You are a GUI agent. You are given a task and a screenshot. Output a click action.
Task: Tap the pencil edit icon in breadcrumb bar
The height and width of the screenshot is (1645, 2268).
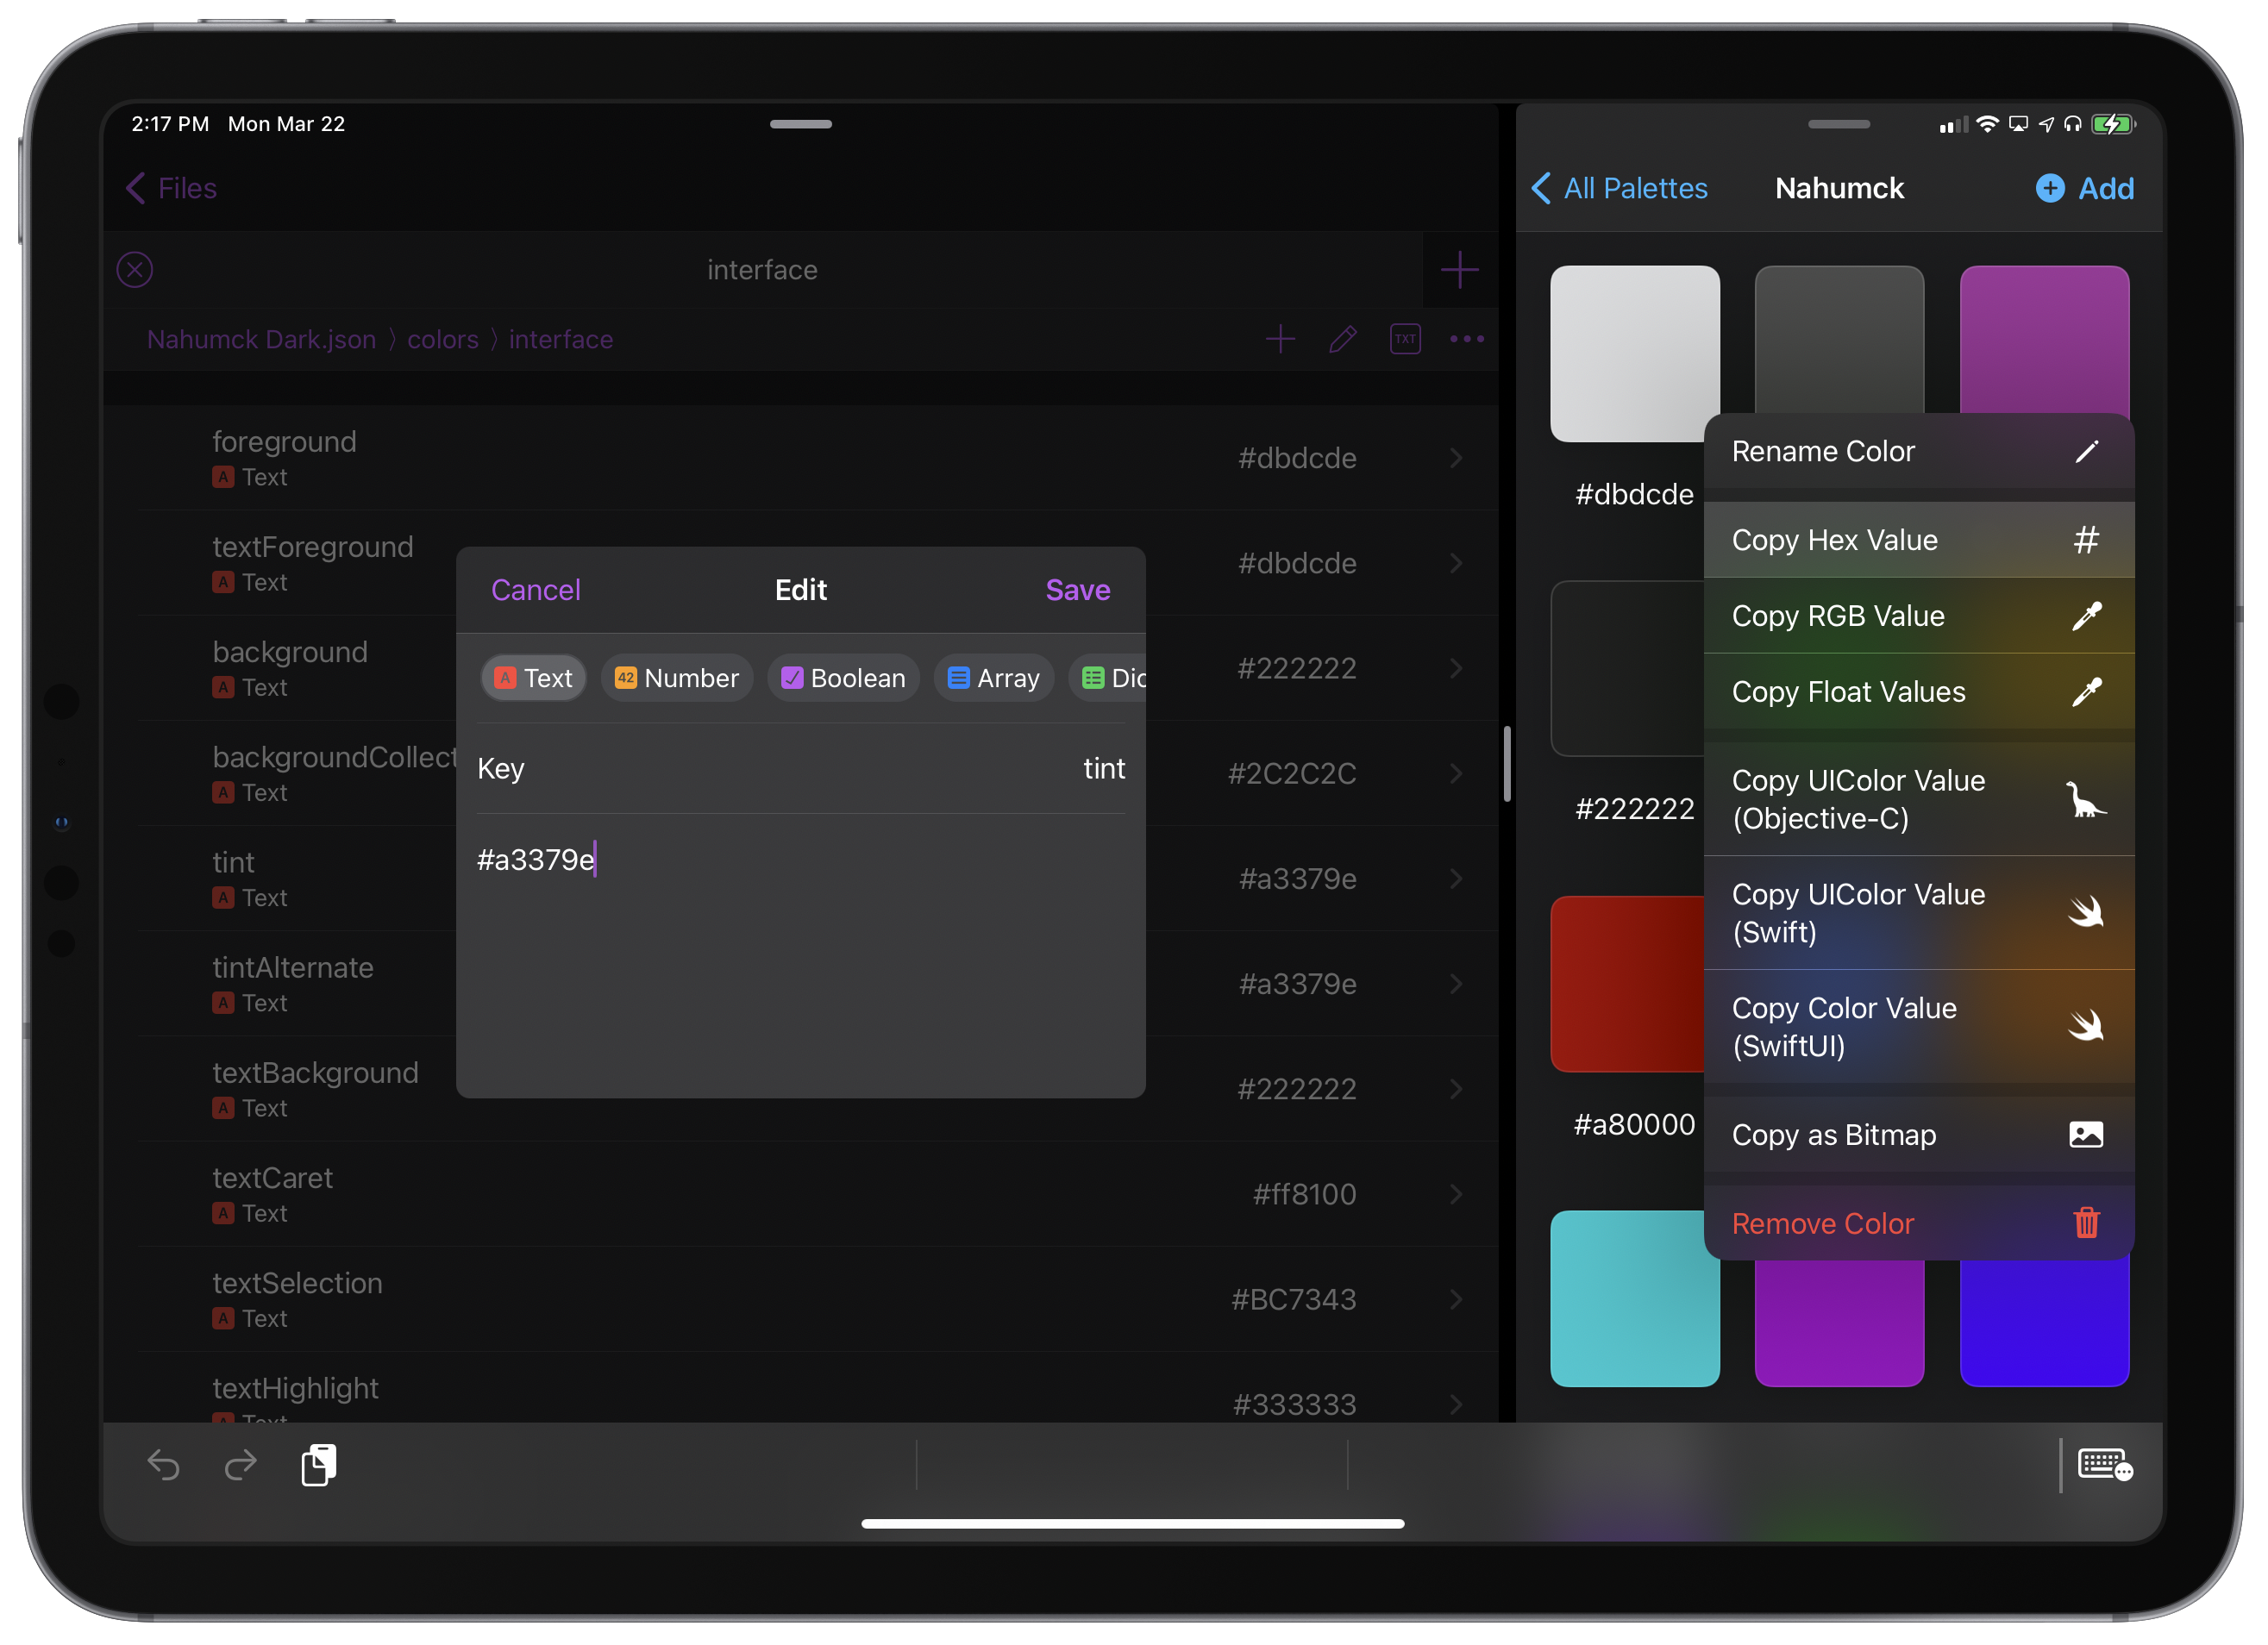click(x=1343, y=339)
